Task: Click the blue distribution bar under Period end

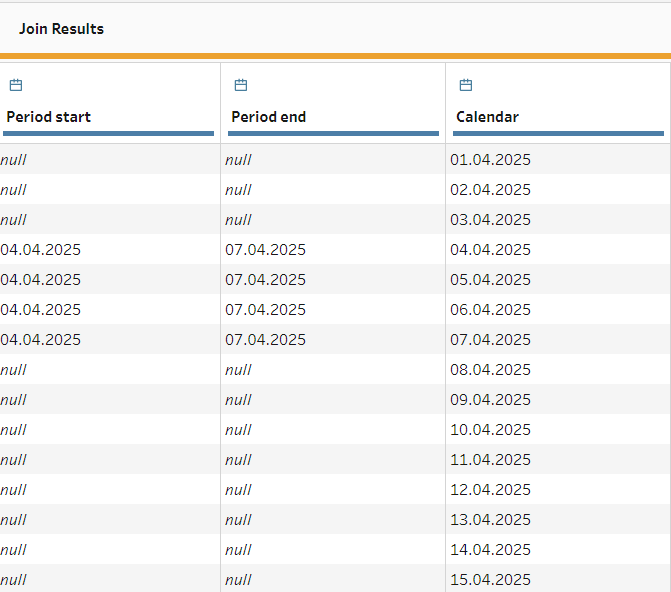Action: tap(333, 134)
